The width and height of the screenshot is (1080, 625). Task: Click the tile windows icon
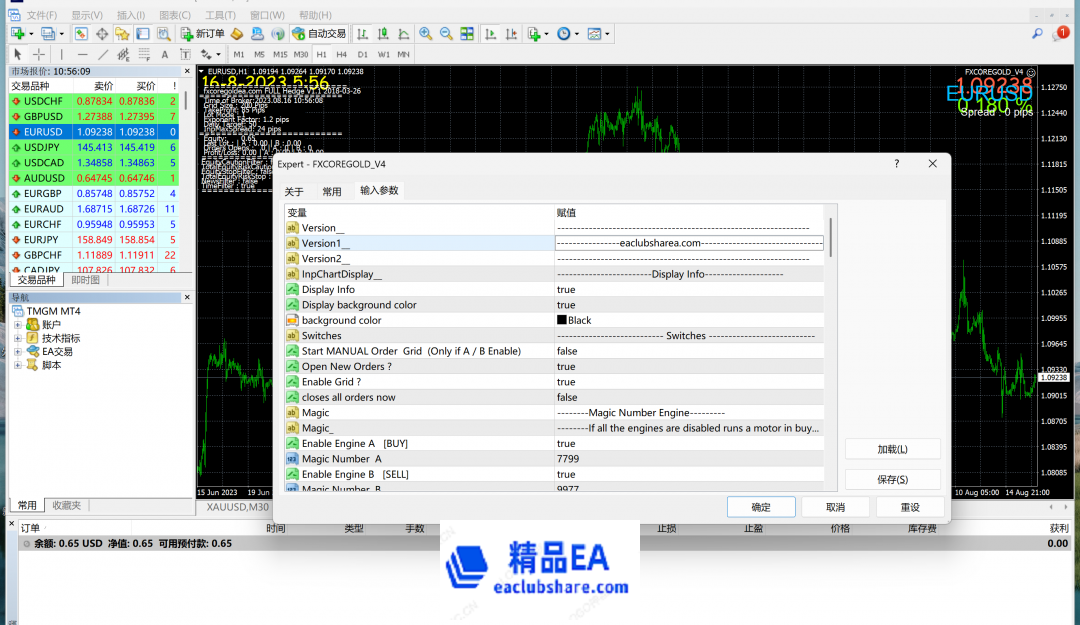[x=467, y=34]
